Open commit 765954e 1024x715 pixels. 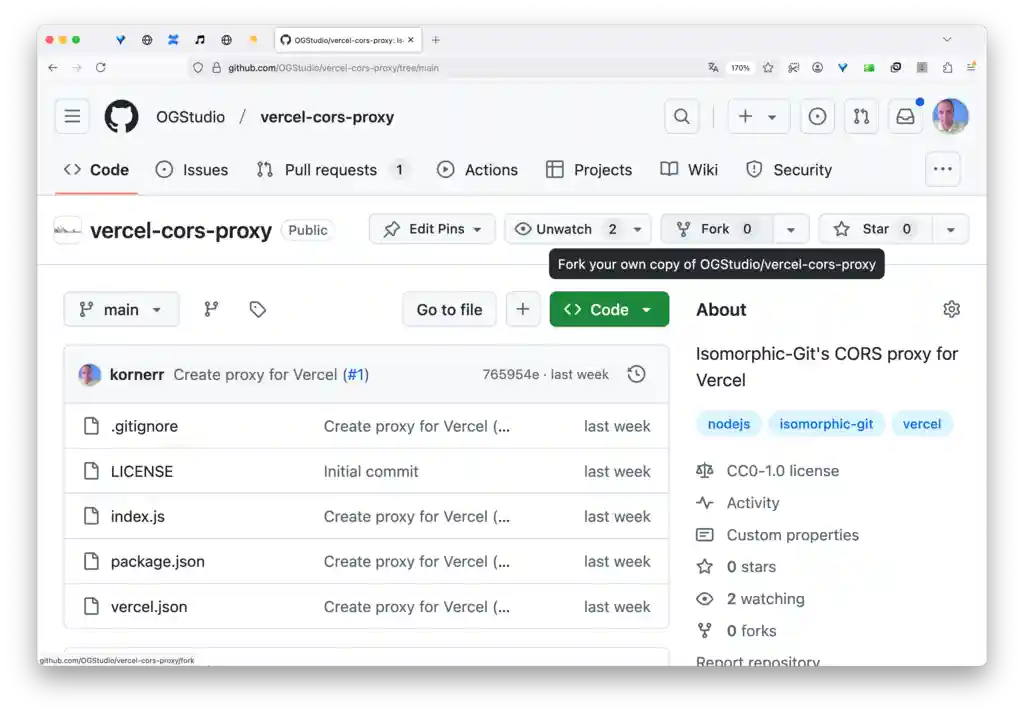point(511,375)
